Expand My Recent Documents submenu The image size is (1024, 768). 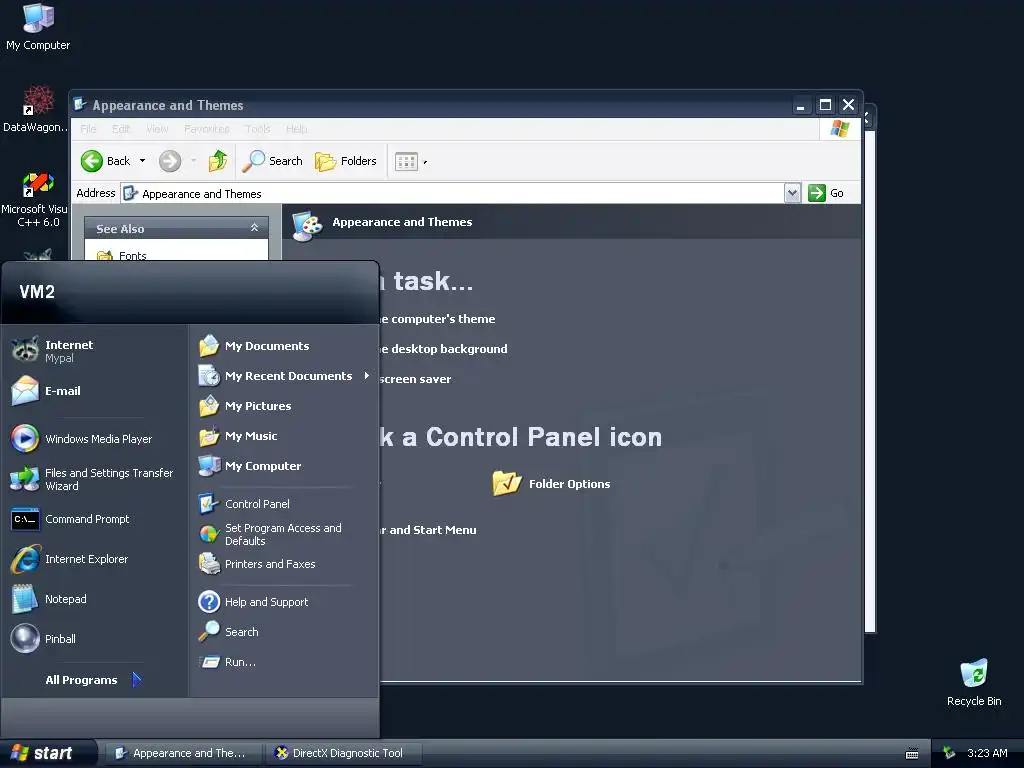tap(283, 376)
